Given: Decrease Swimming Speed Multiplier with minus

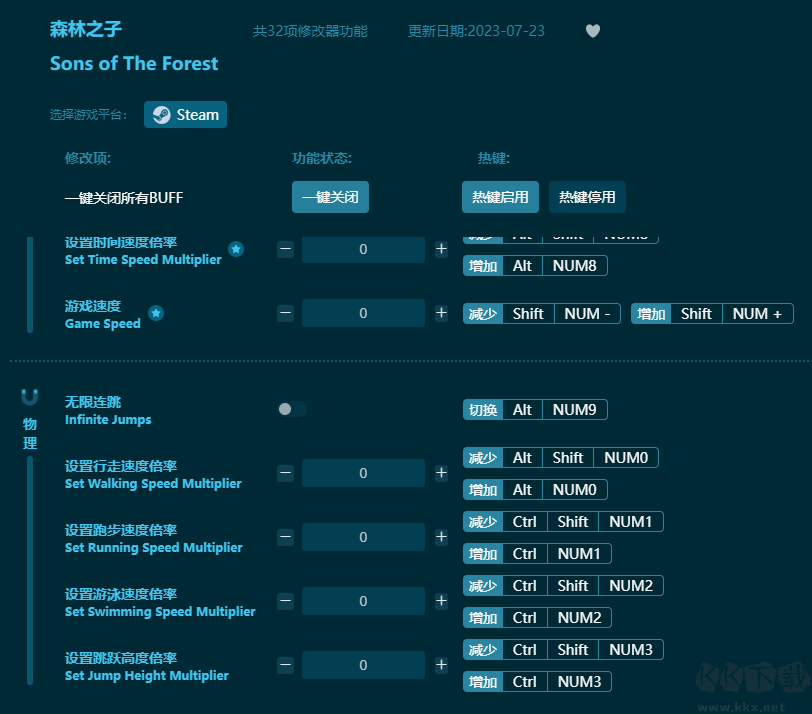Looking at the screenshot, I should (285, 601).
